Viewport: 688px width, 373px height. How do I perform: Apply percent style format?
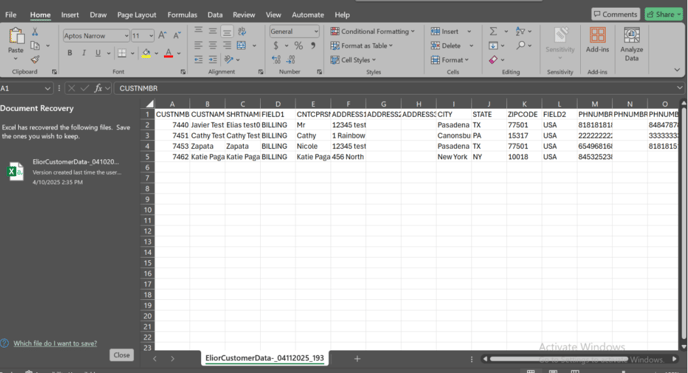coord(299,46)
